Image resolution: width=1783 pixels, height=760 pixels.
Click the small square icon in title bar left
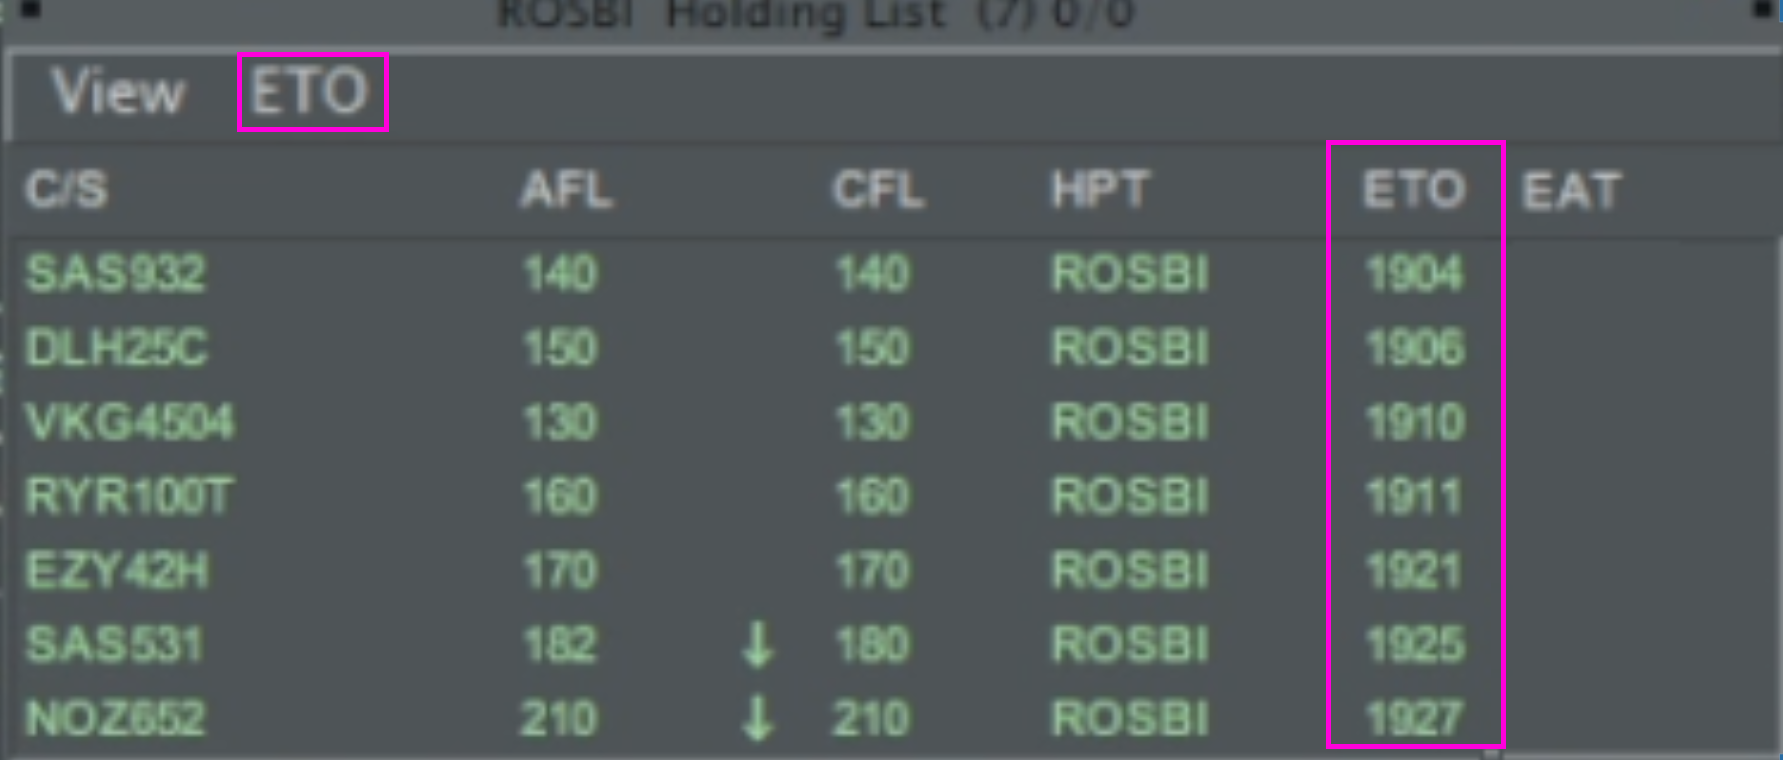(x=30, y=9)
